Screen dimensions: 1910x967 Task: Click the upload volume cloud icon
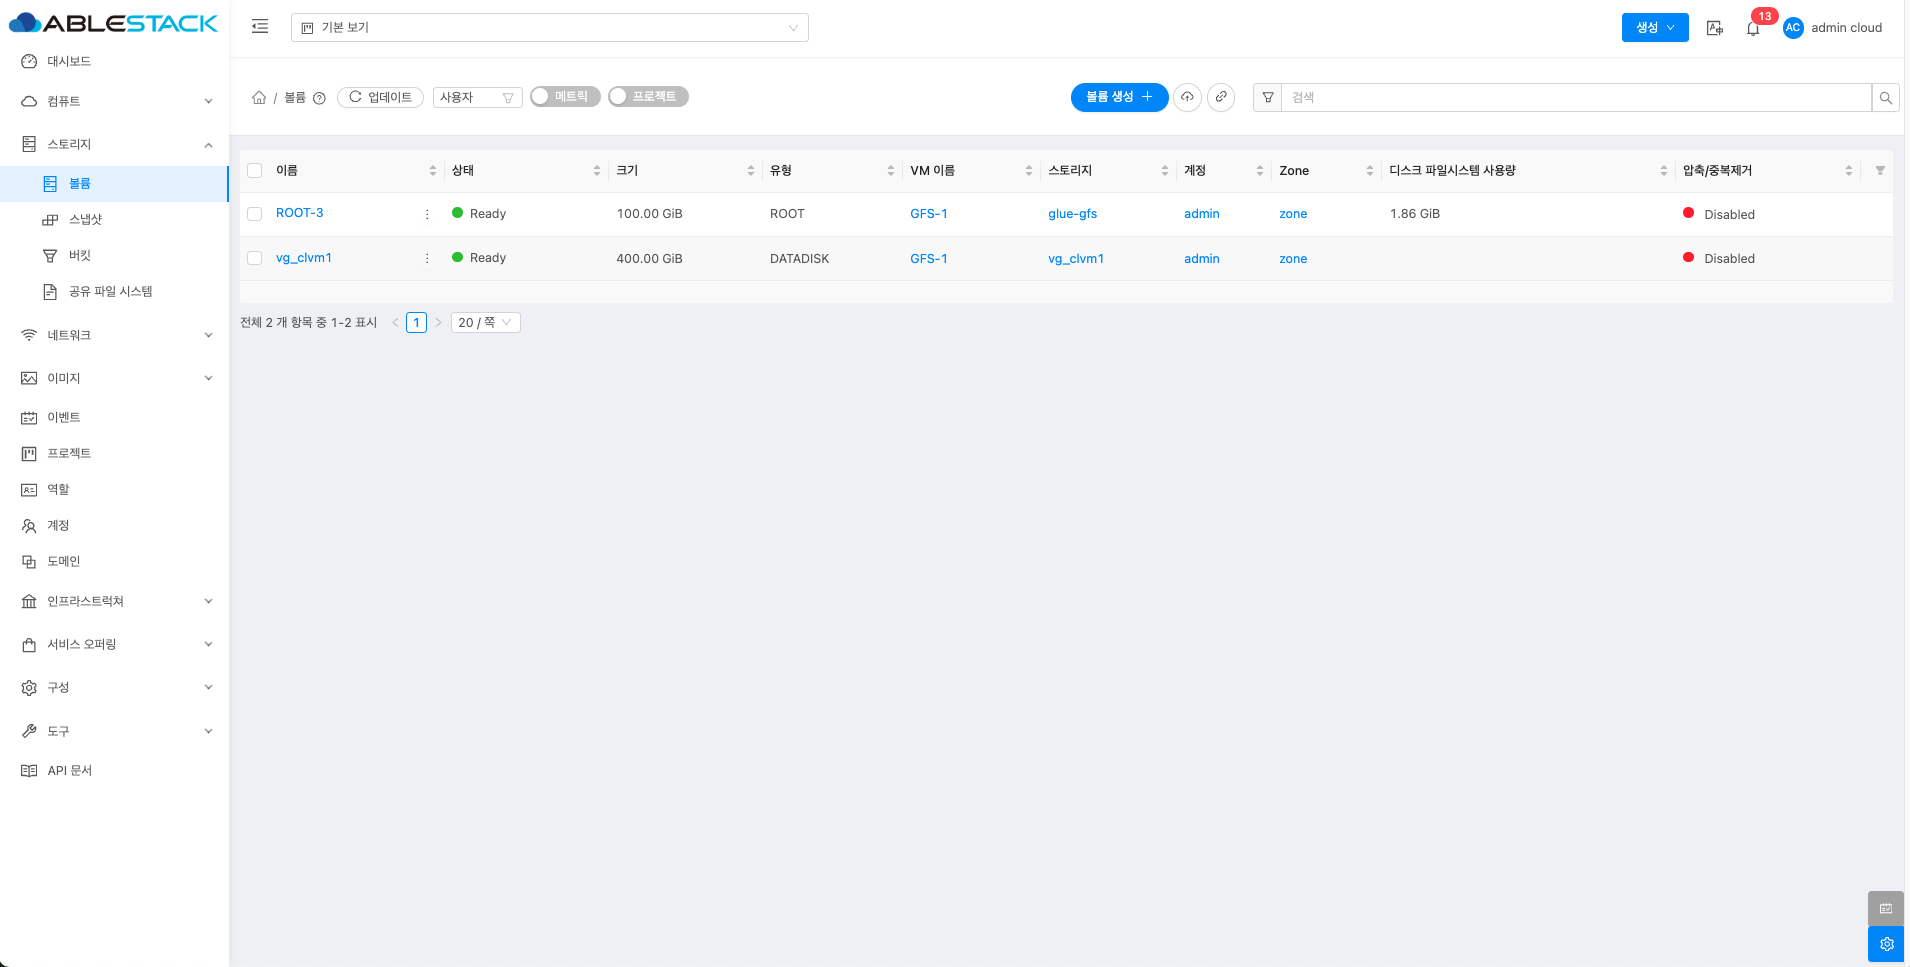tap(1187, 97)
